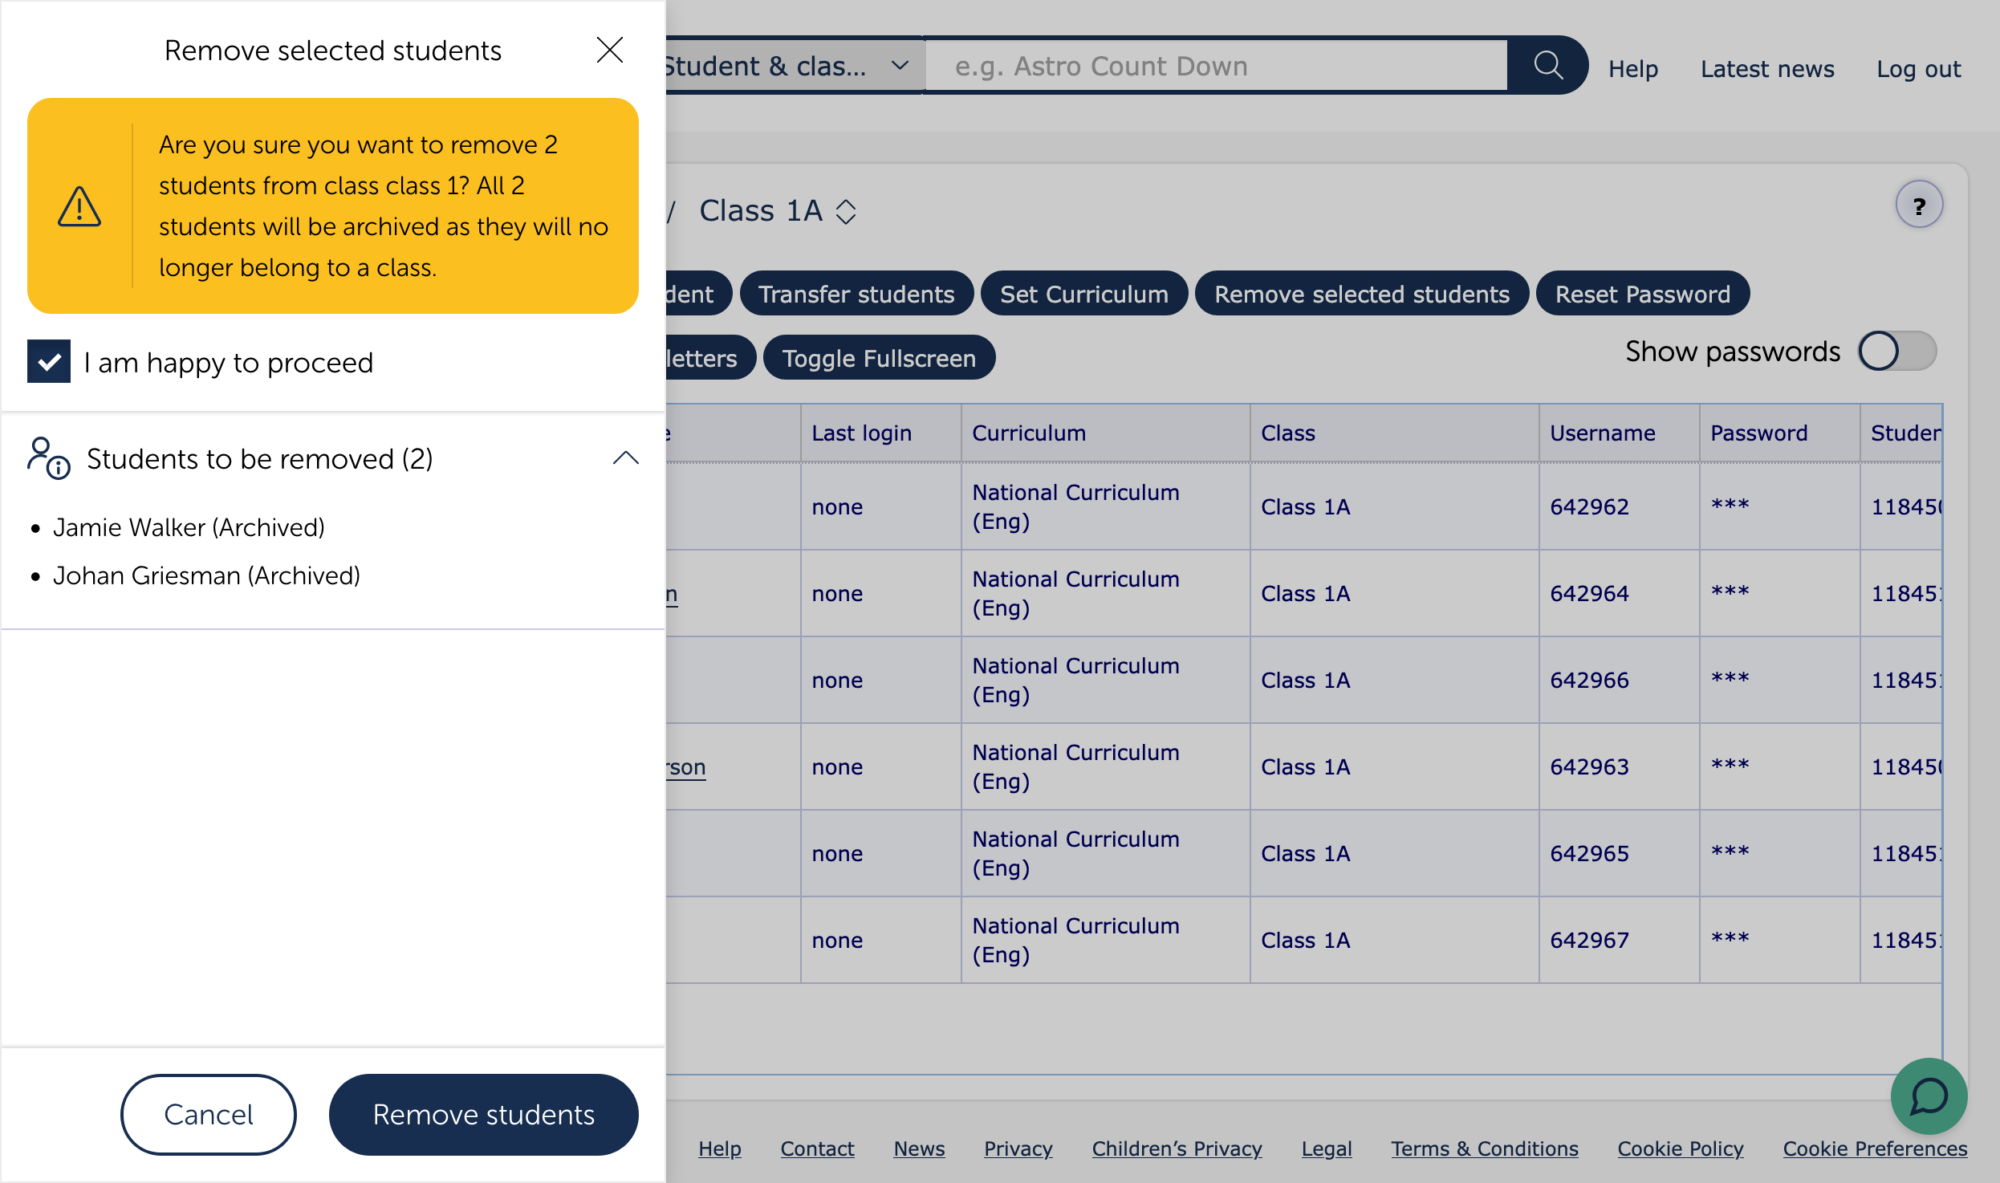Click the Astro Count Down search field
Viewport: 2000px width, 1183px height.
pyautogui.click(x=1215, y=66)
